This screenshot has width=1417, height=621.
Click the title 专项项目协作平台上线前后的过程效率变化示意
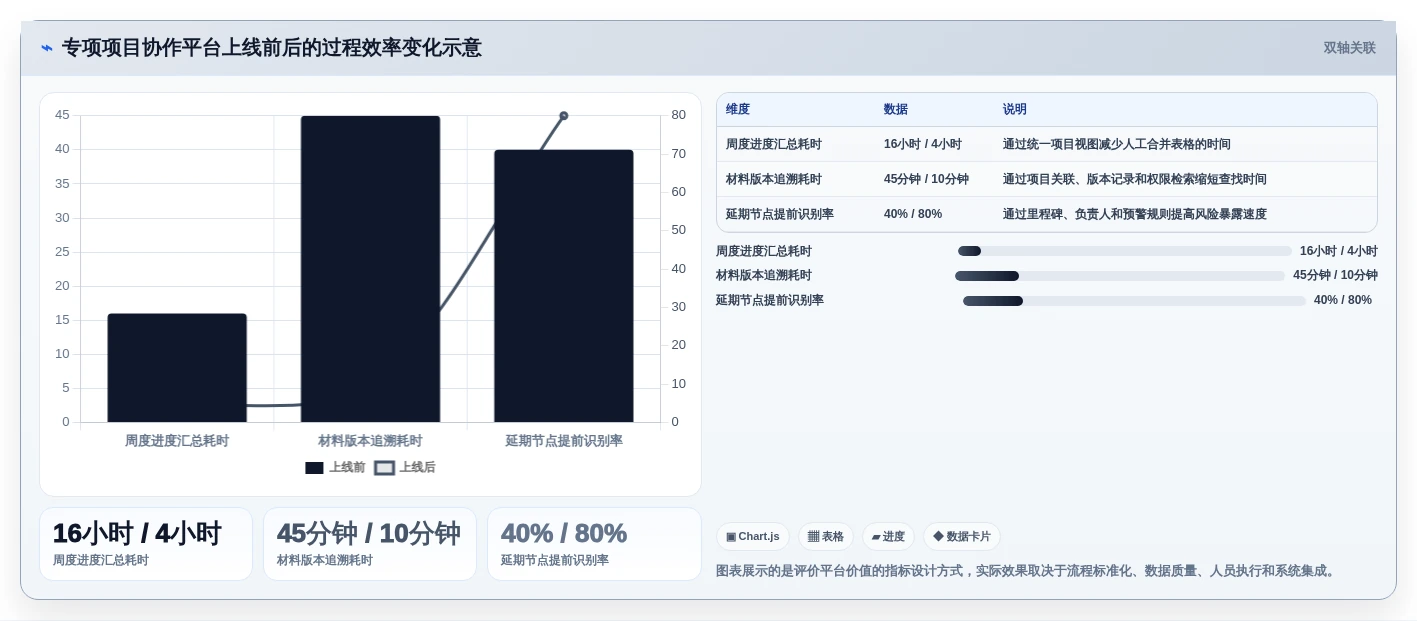tap(272, 48)
